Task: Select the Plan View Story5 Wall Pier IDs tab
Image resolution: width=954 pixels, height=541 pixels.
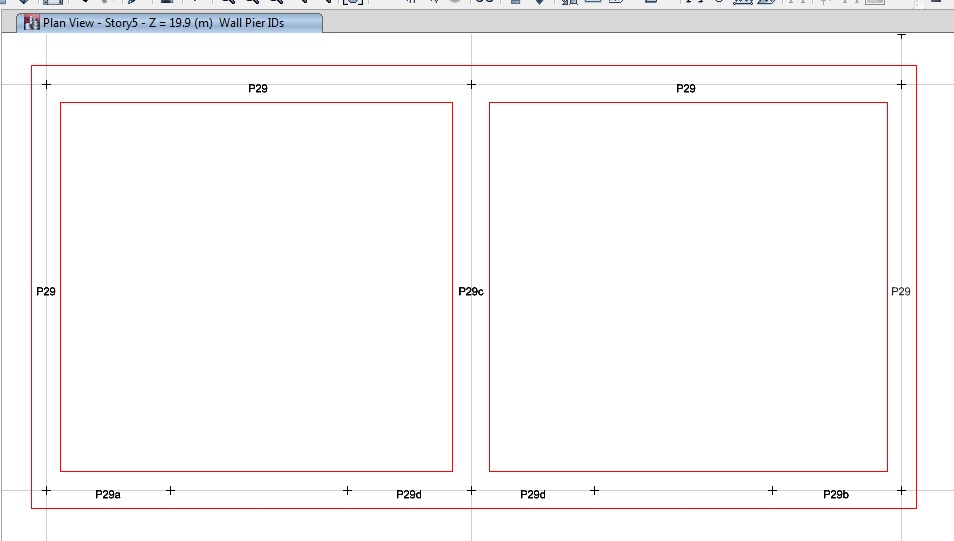Action: point(169,23)
